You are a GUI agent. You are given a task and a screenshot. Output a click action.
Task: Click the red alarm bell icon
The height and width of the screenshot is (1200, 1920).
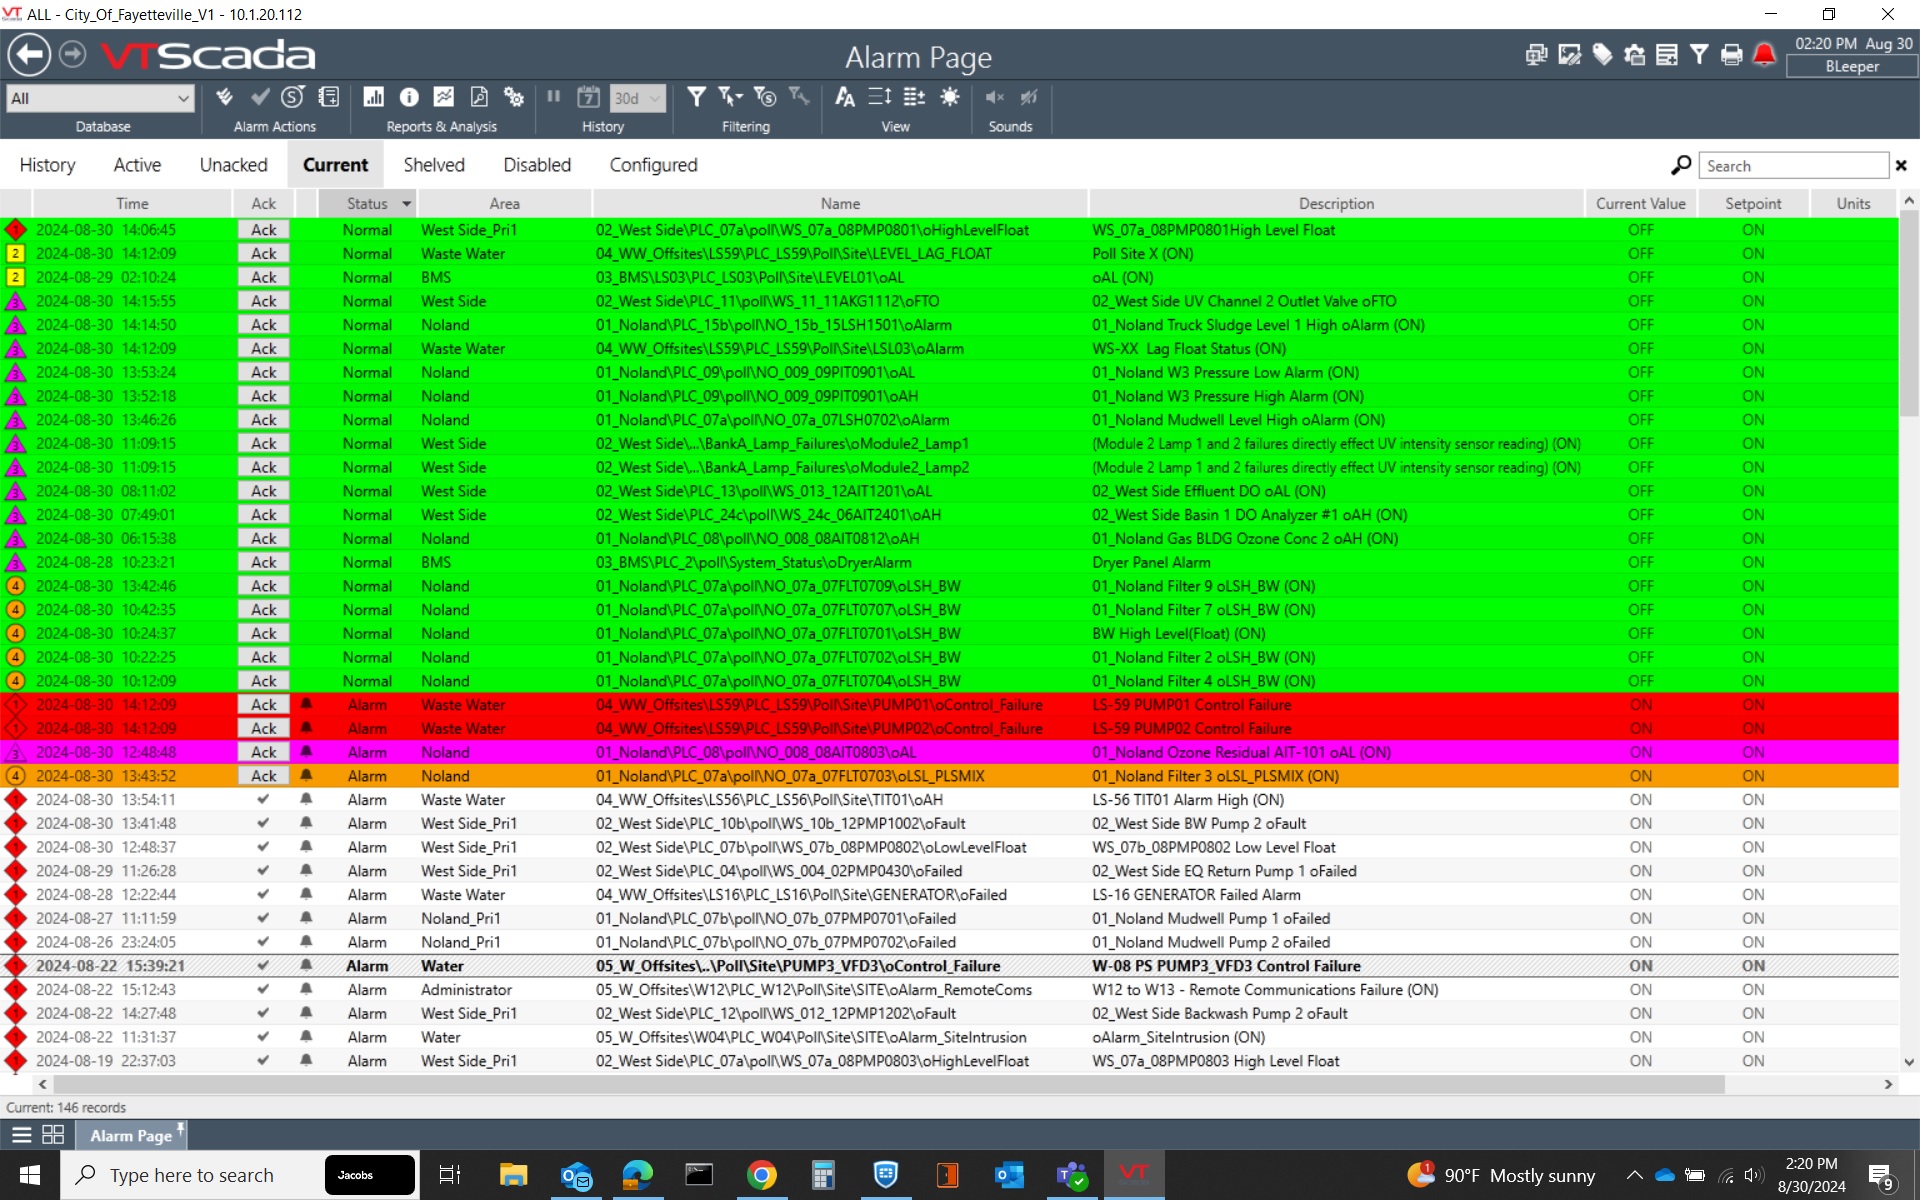point(1764,55)
